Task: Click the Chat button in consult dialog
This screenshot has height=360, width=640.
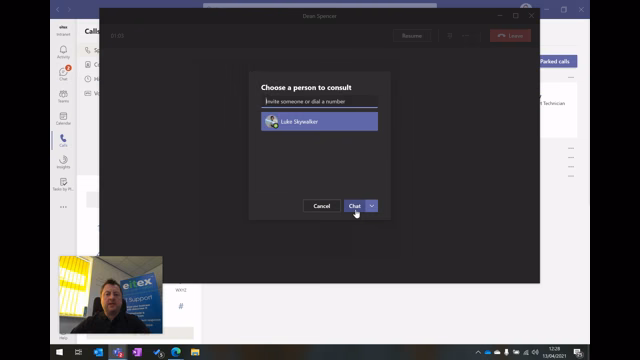Action: point(354,206)
